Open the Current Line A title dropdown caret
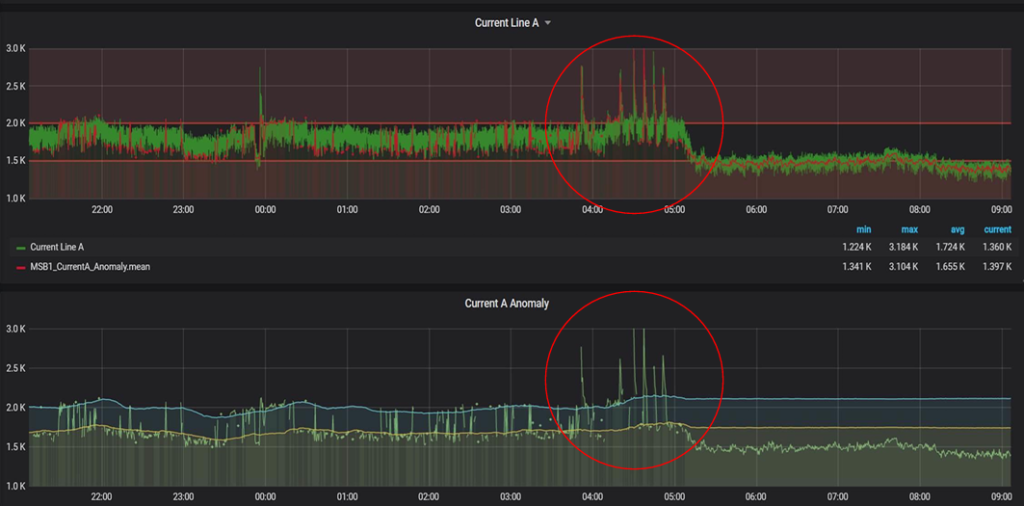Screen dimensions: 1024x506 pos(548,23)
